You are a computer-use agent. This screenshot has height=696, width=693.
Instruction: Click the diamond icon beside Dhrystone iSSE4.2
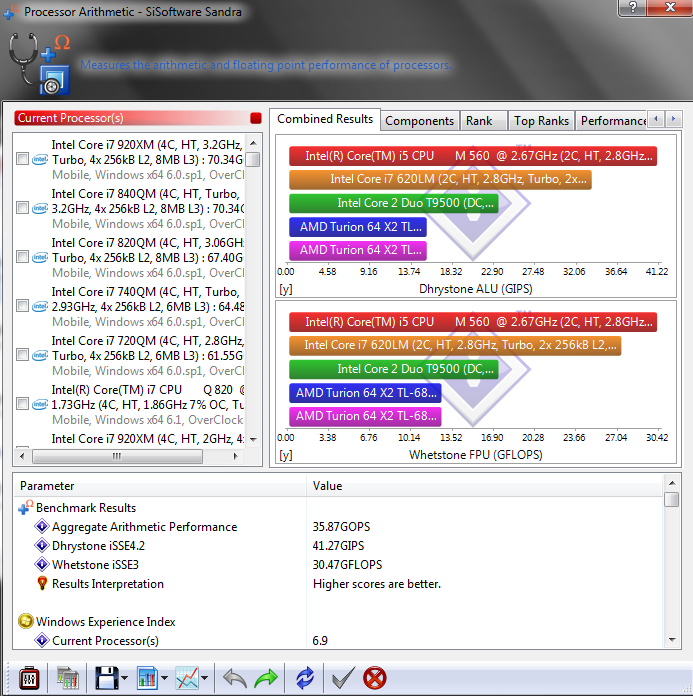(x=42, y=545)
